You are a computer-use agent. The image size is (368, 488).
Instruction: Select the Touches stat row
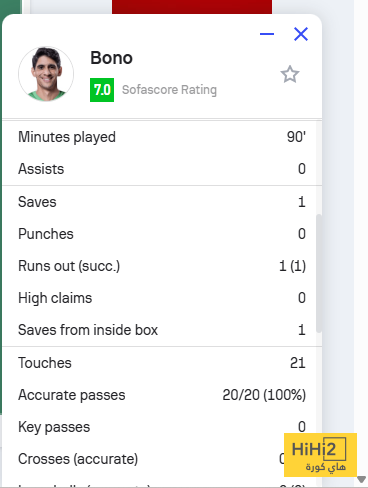pyautogui.click(x=162, y=363)
